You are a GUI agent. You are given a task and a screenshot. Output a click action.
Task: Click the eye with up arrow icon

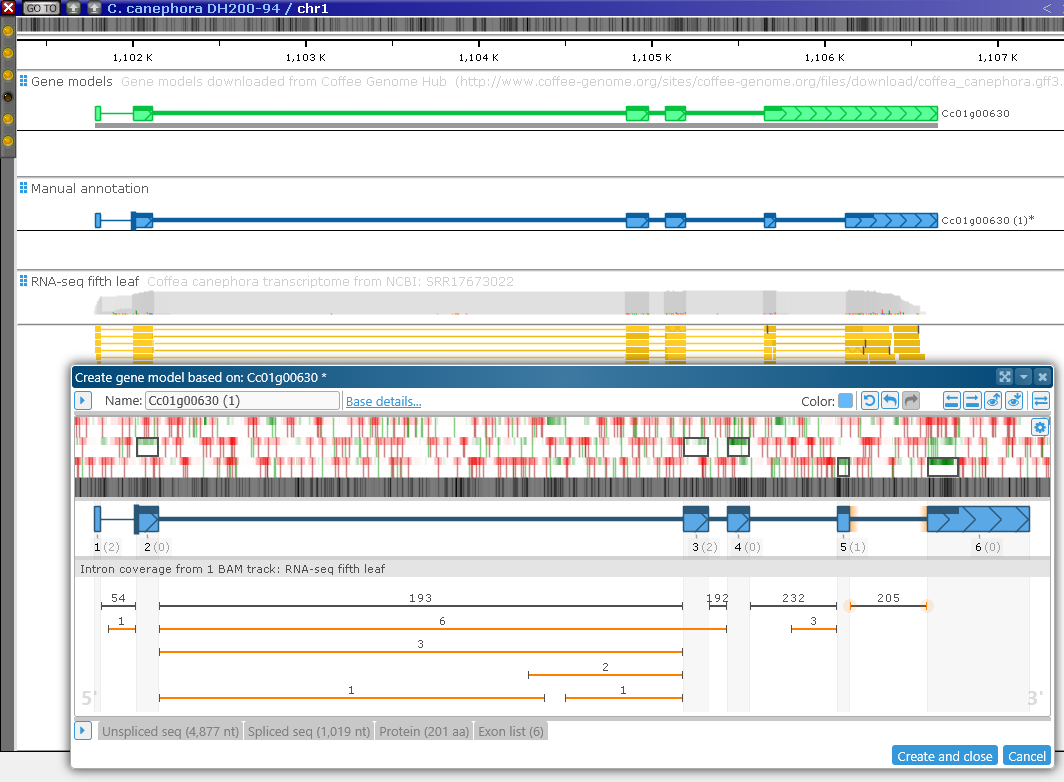(993, 401)
